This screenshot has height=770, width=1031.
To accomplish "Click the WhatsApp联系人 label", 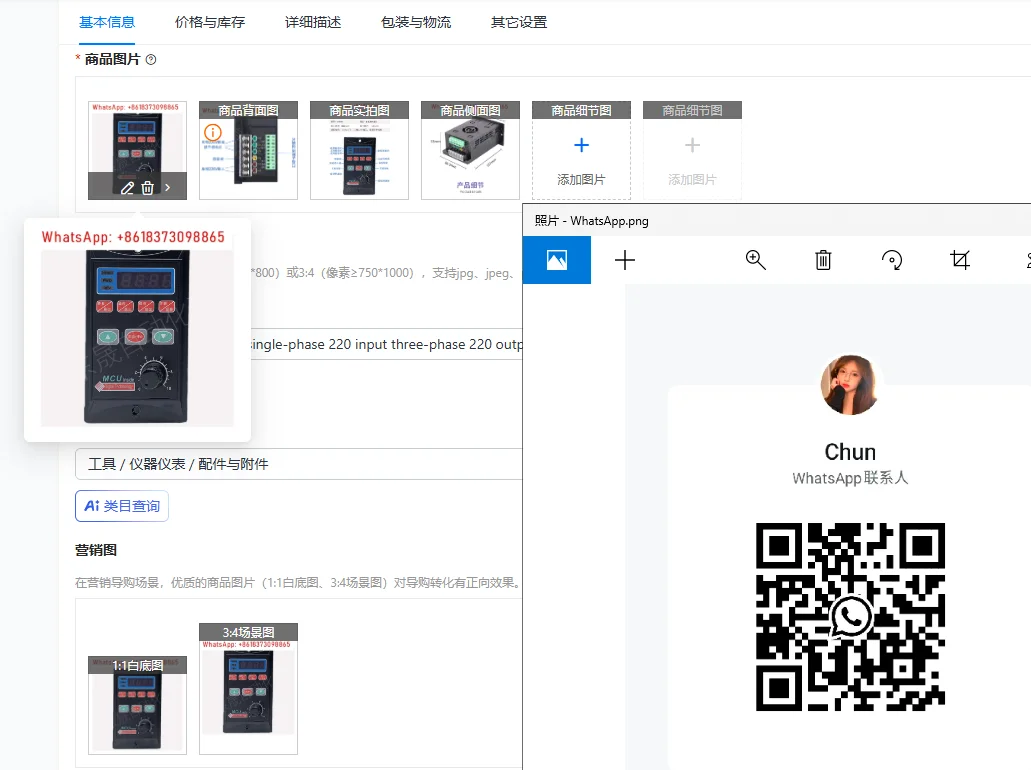I will [x=850, y=478].
